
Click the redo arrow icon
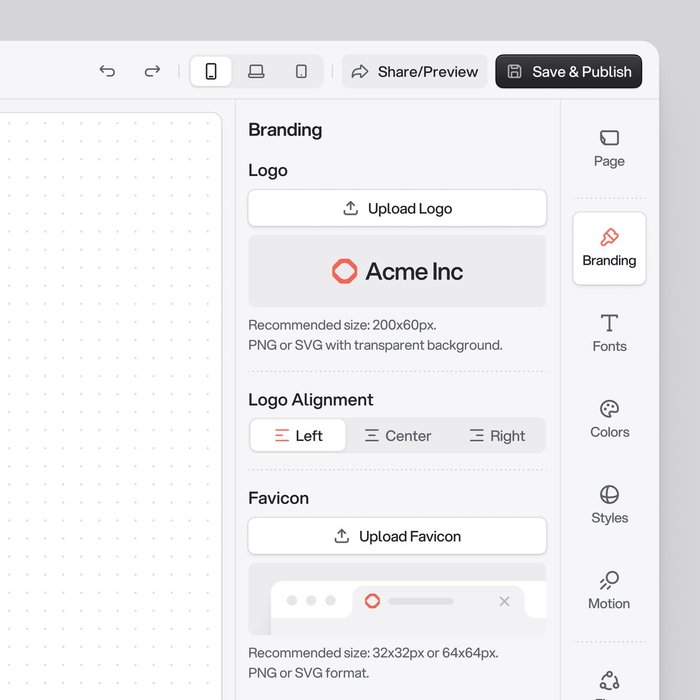tap(152, 71)
